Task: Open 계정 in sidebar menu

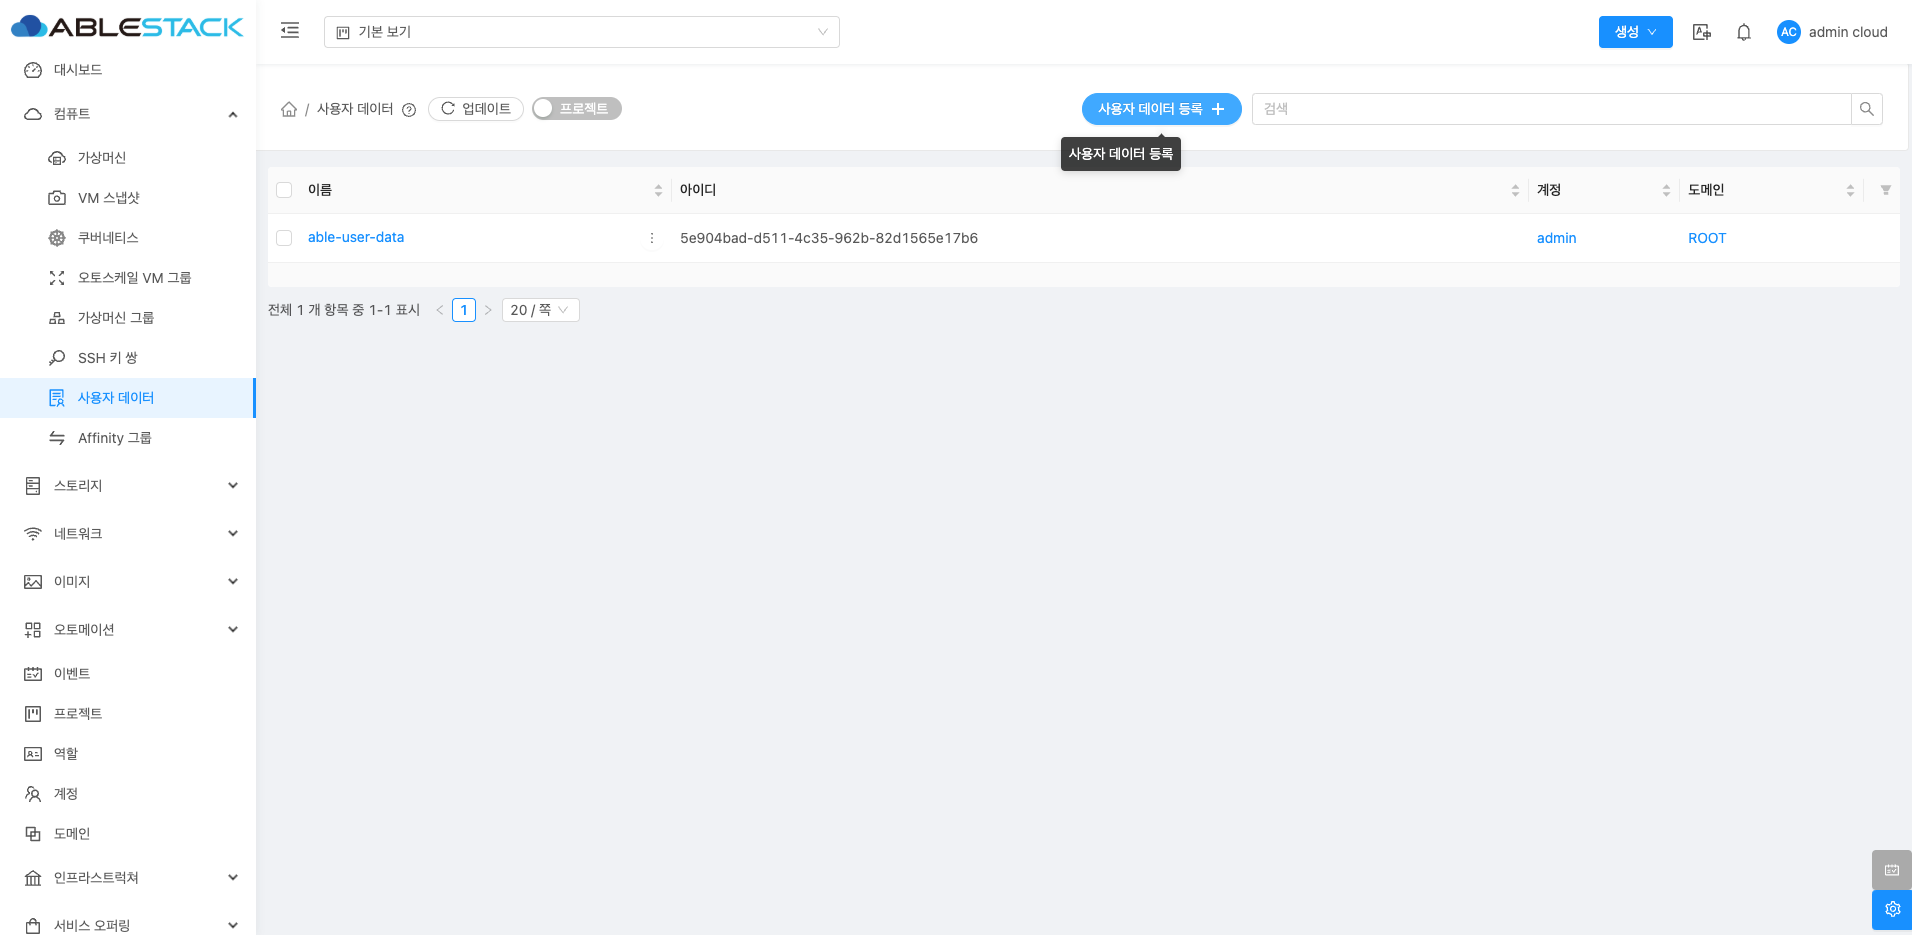Action: point(128,794)
